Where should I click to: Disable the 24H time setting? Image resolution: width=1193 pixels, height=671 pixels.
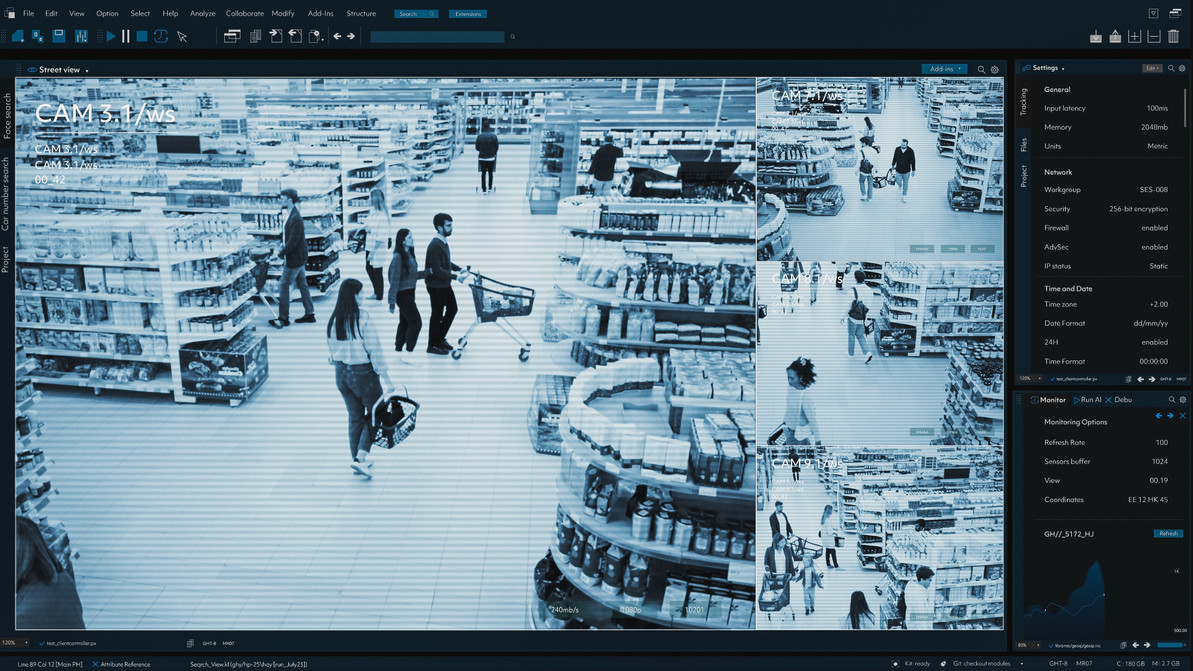(1157, 342)
